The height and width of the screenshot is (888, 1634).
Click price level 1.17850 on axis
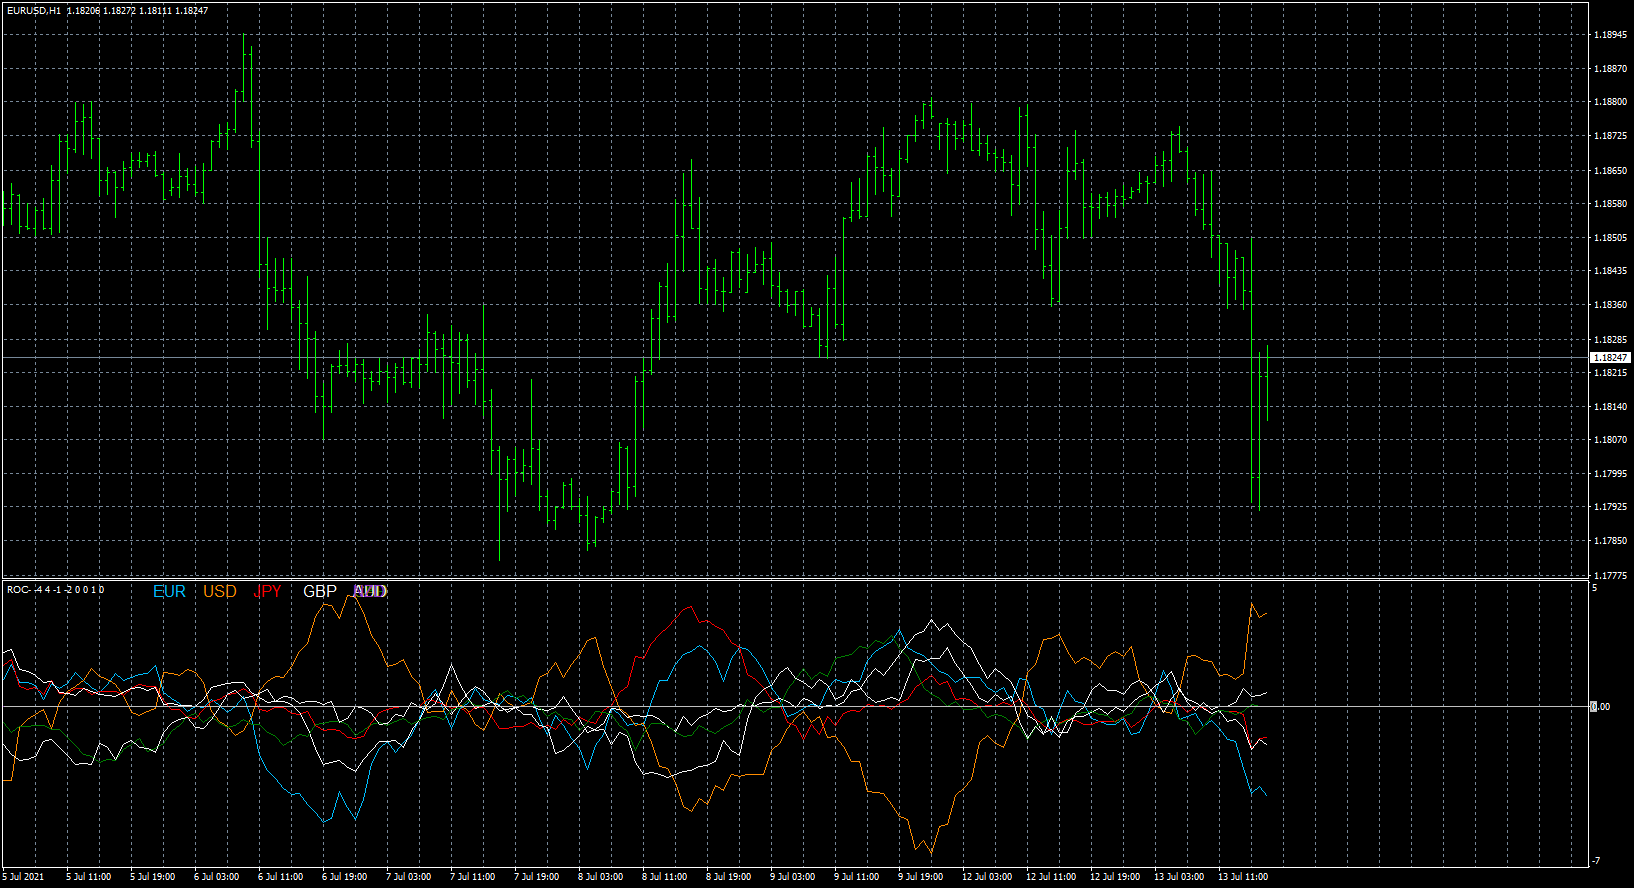click(x=1608, y=541)
